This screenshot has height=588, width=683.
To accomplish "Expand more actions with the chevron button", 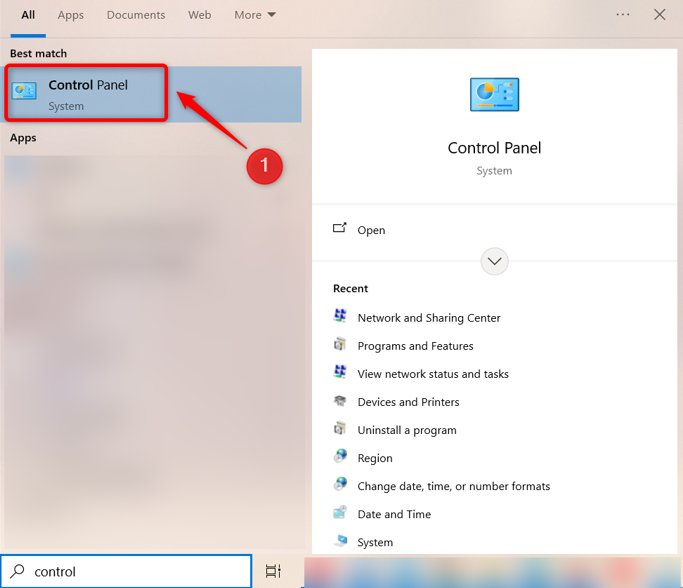I will click(494, 261).
